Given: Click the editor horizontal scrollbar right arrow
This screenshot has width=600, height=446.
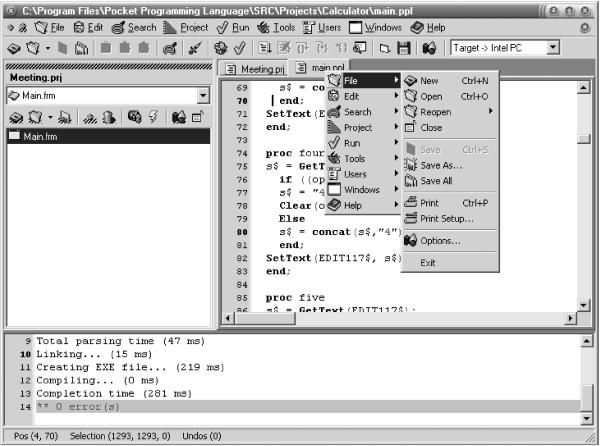Looking at the screenshot, I should pyautogui.click(x=571, y=317).
